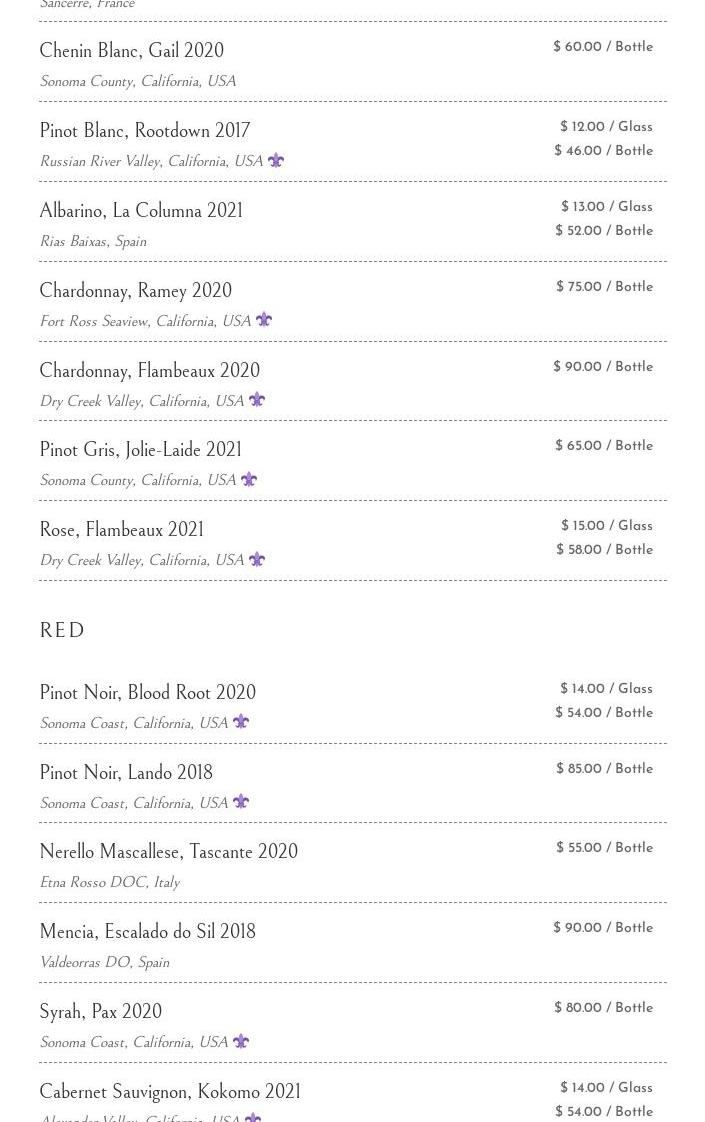This screenshot has height=1122, width=705.
Task: Click the RED section heading
Action: 62,631
